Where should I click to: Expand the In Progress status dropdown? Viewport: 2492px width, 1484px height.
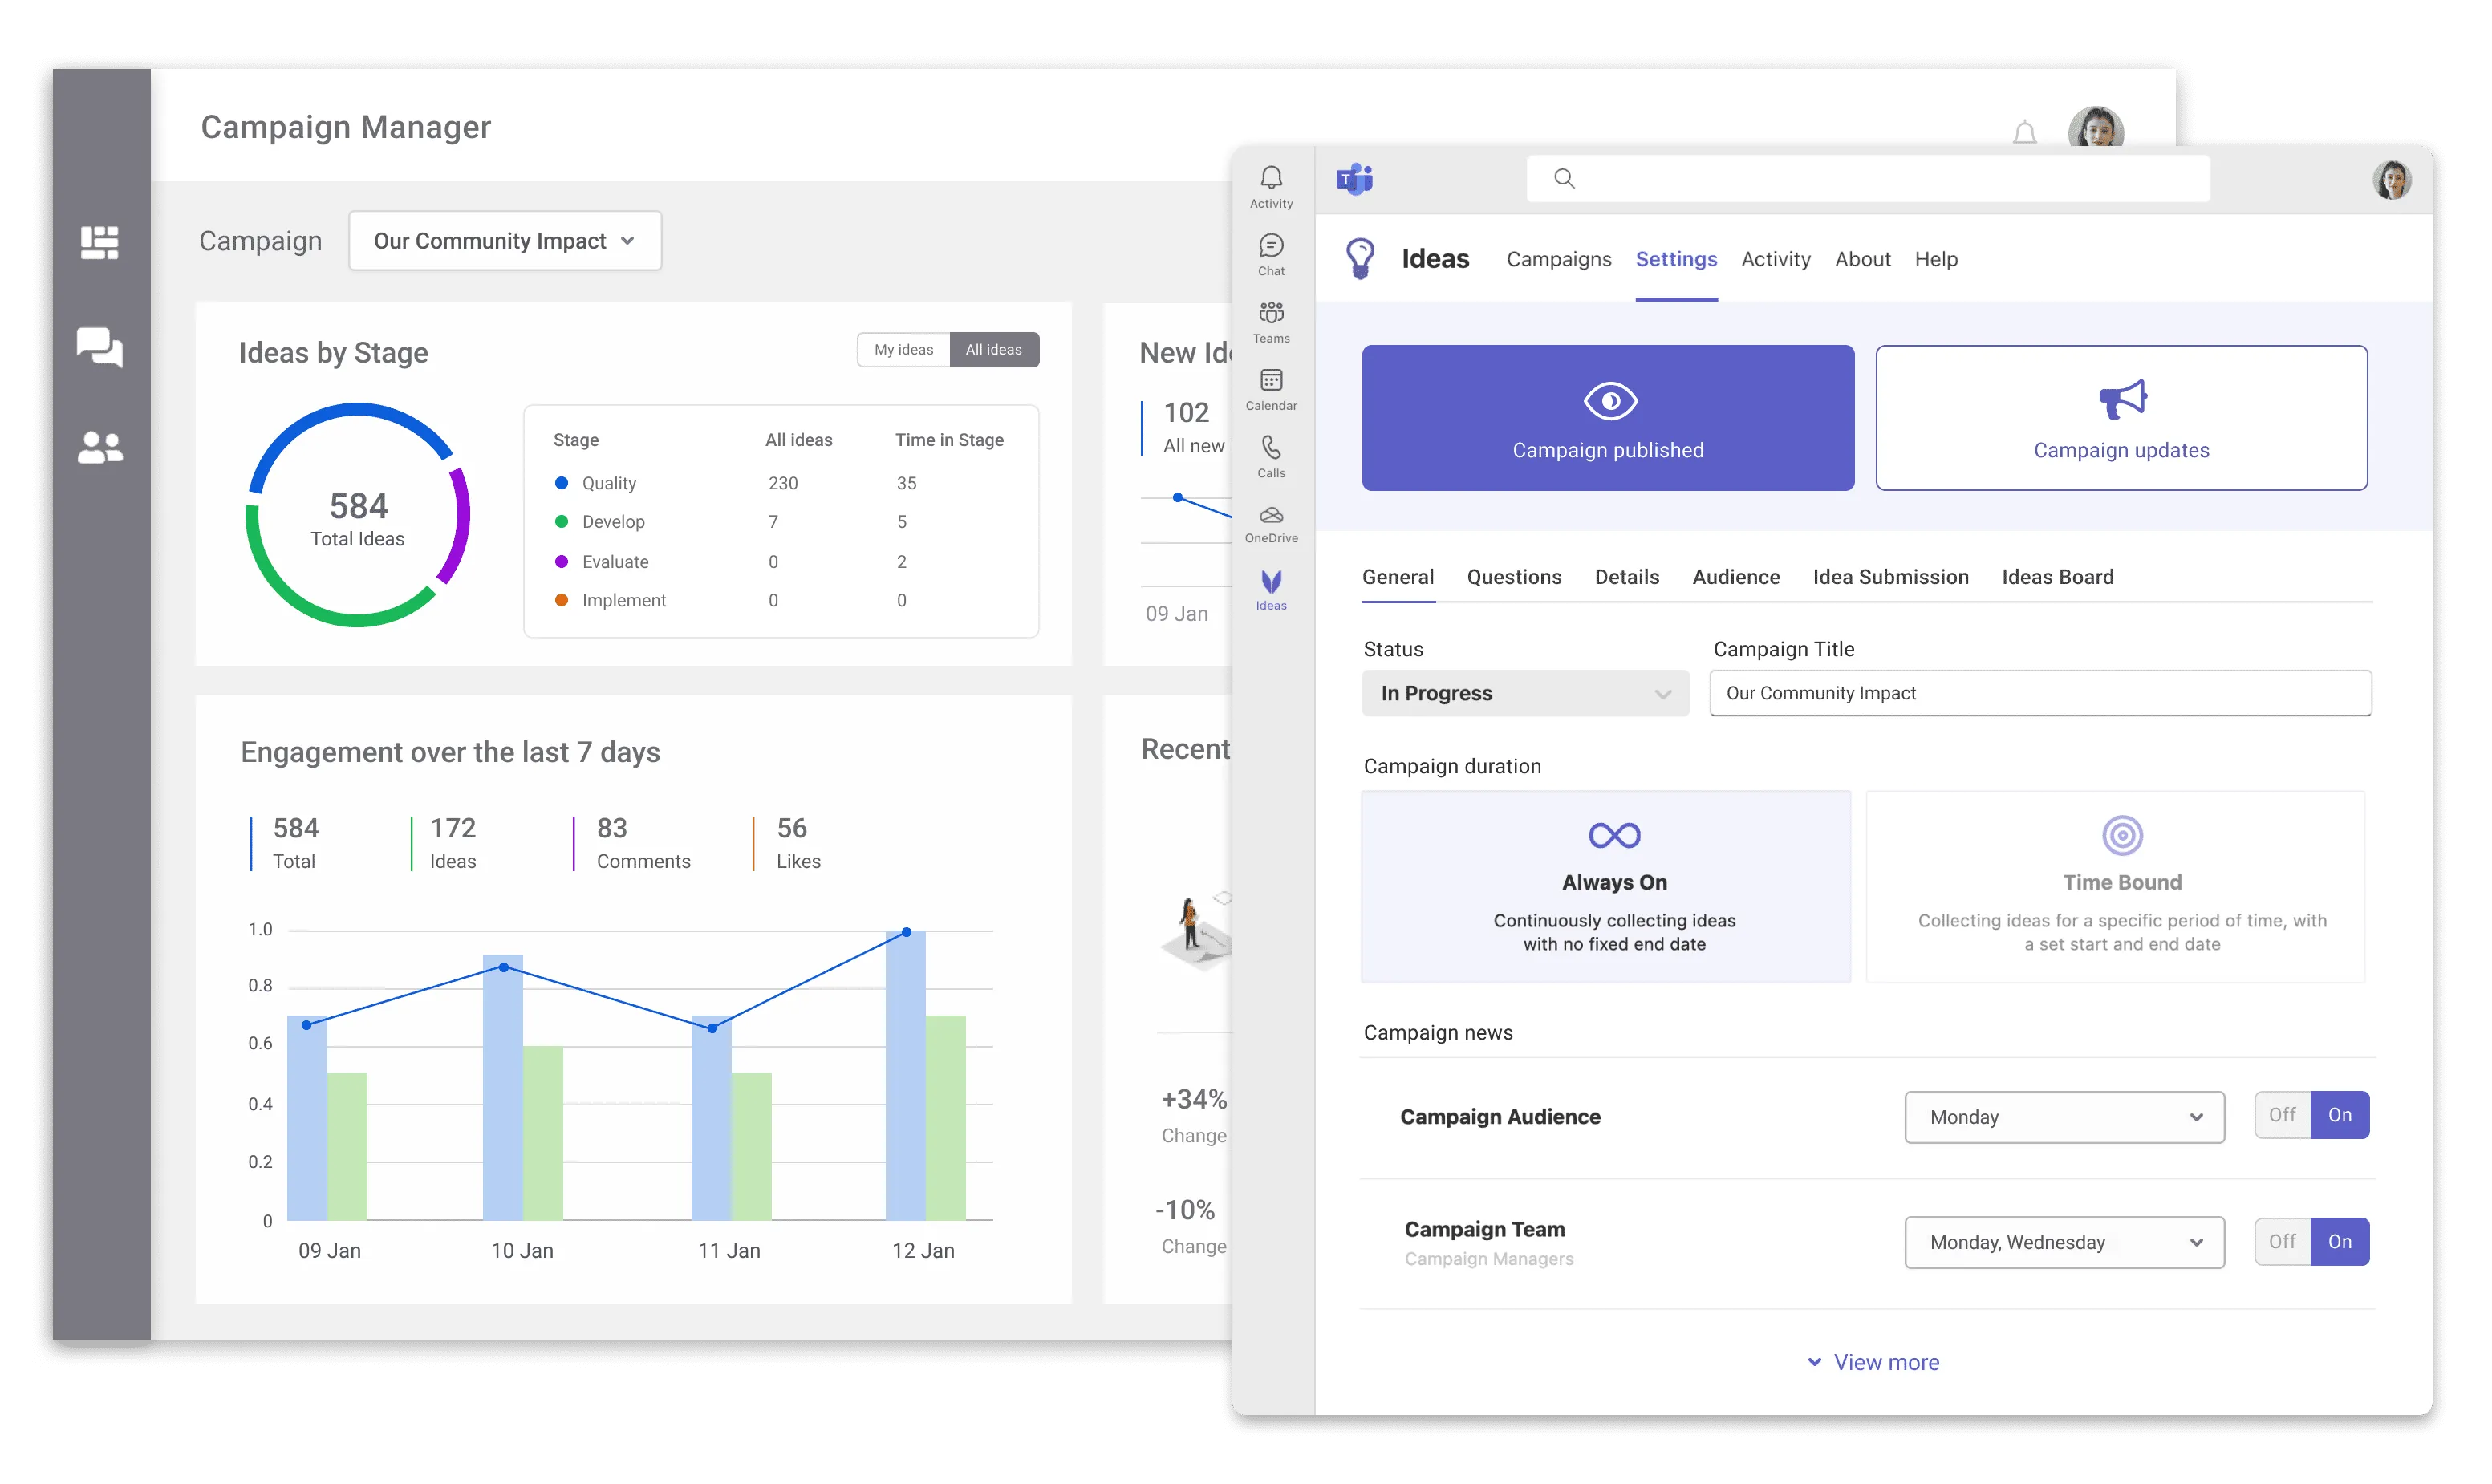[x=1525, y=693]
